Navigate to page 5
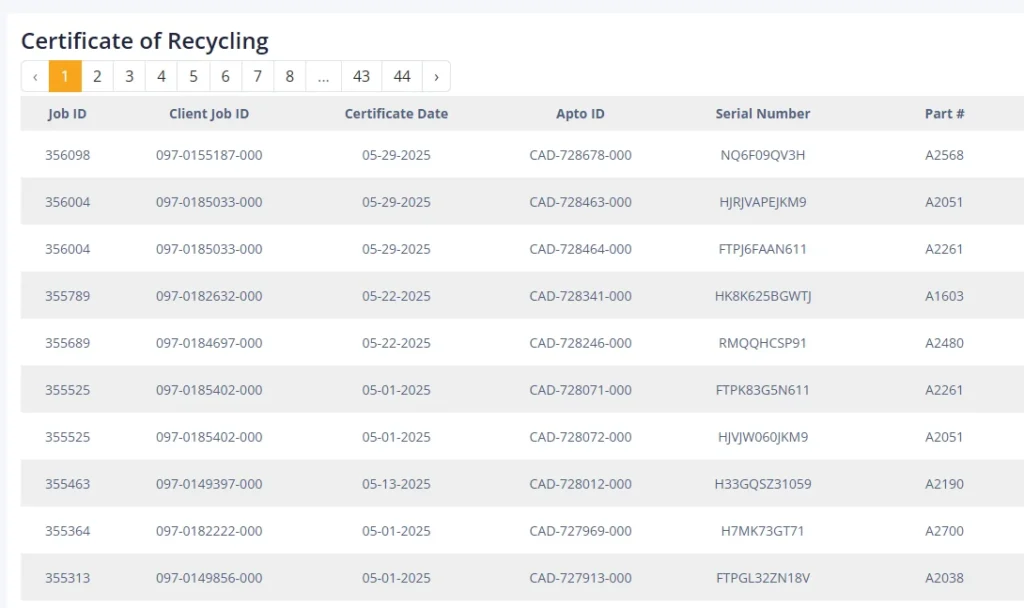Viewport: 1024px width, 608px height. pyautogui.click(x=193, y=76)
